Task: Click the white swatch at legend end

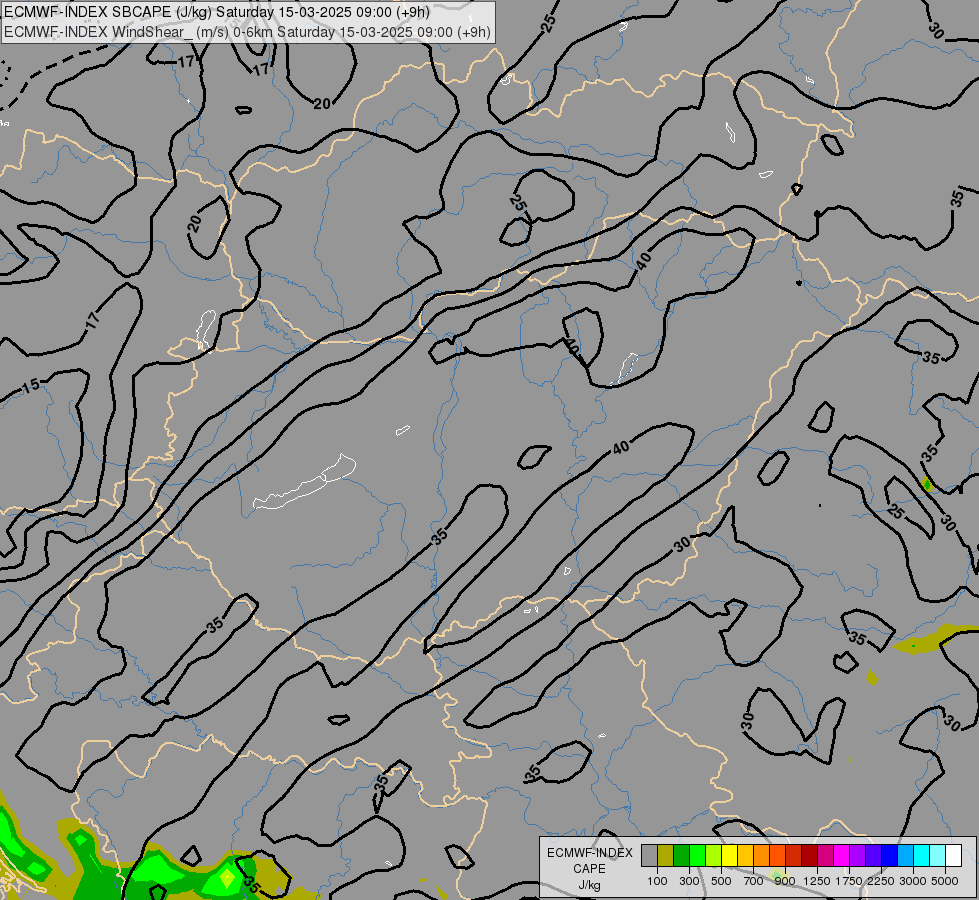Action: pos(953,855)
